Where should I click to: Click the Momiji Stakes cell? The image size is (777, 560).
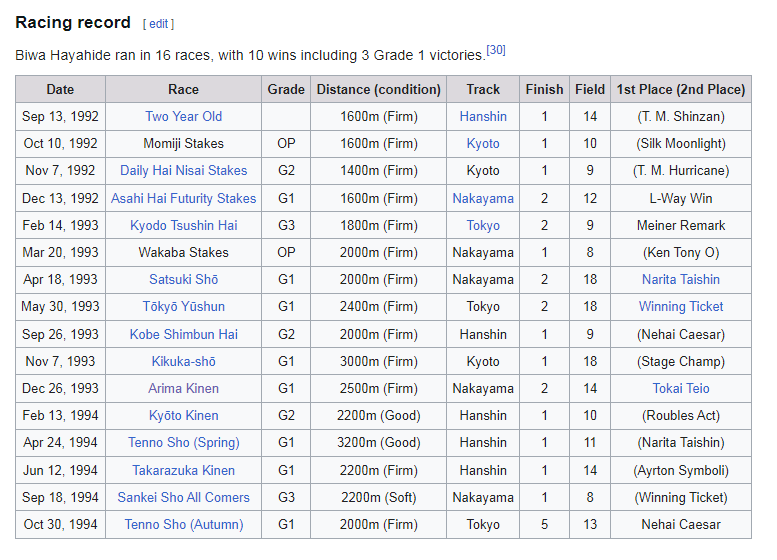183,144
